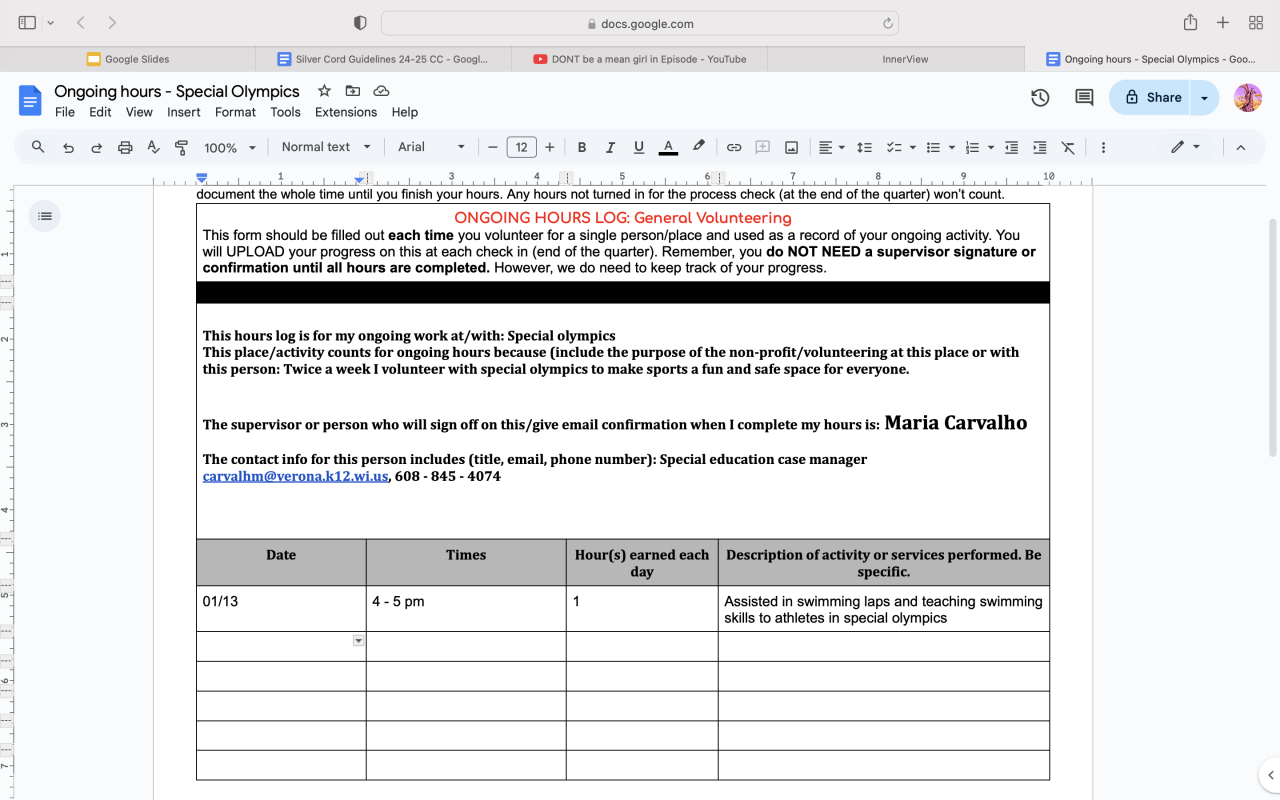Open the text alignment dropdown

832,147
